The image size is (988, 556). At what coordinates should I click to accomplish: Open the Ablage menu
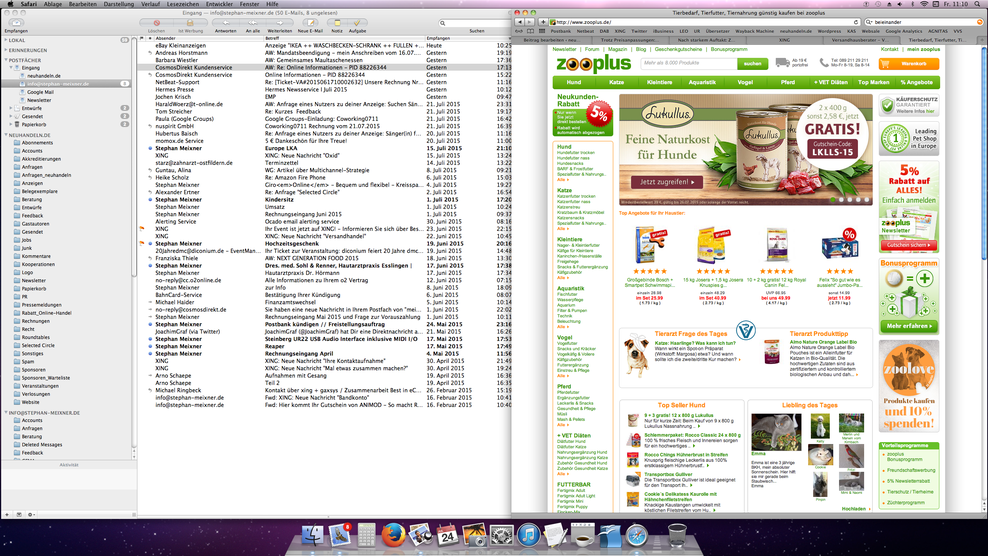52,4
